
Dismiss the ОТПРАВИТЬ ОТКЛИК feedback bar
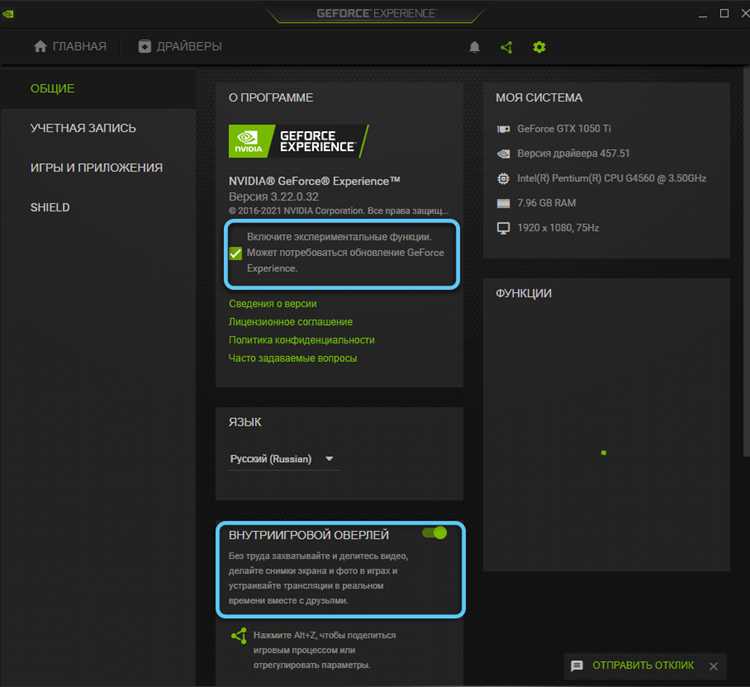(713, 666)
